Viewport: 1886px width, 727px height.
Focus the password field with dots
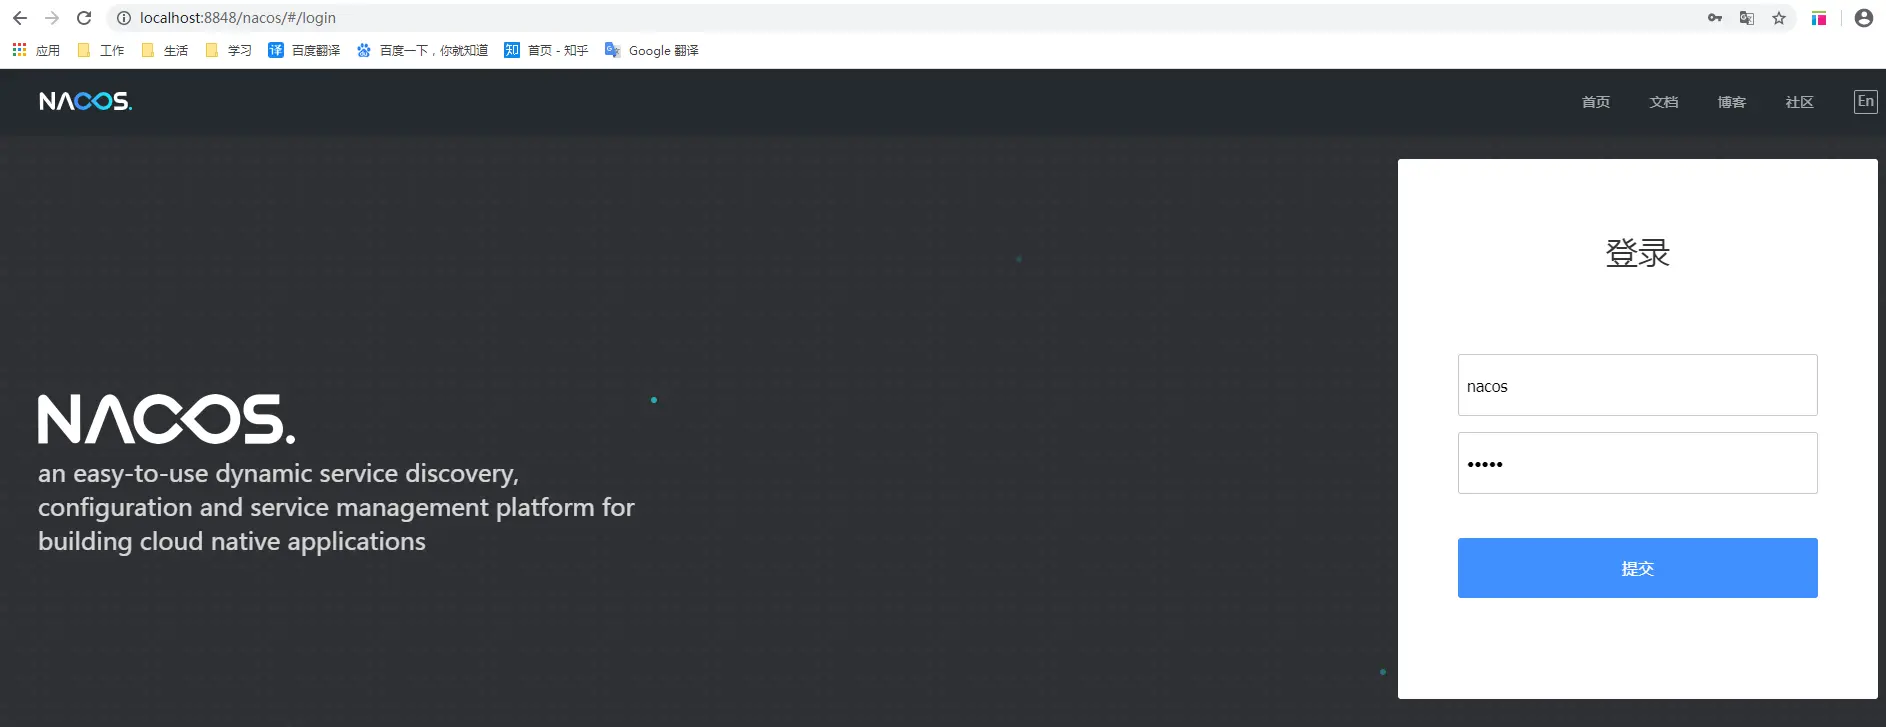pos(1638,463)
